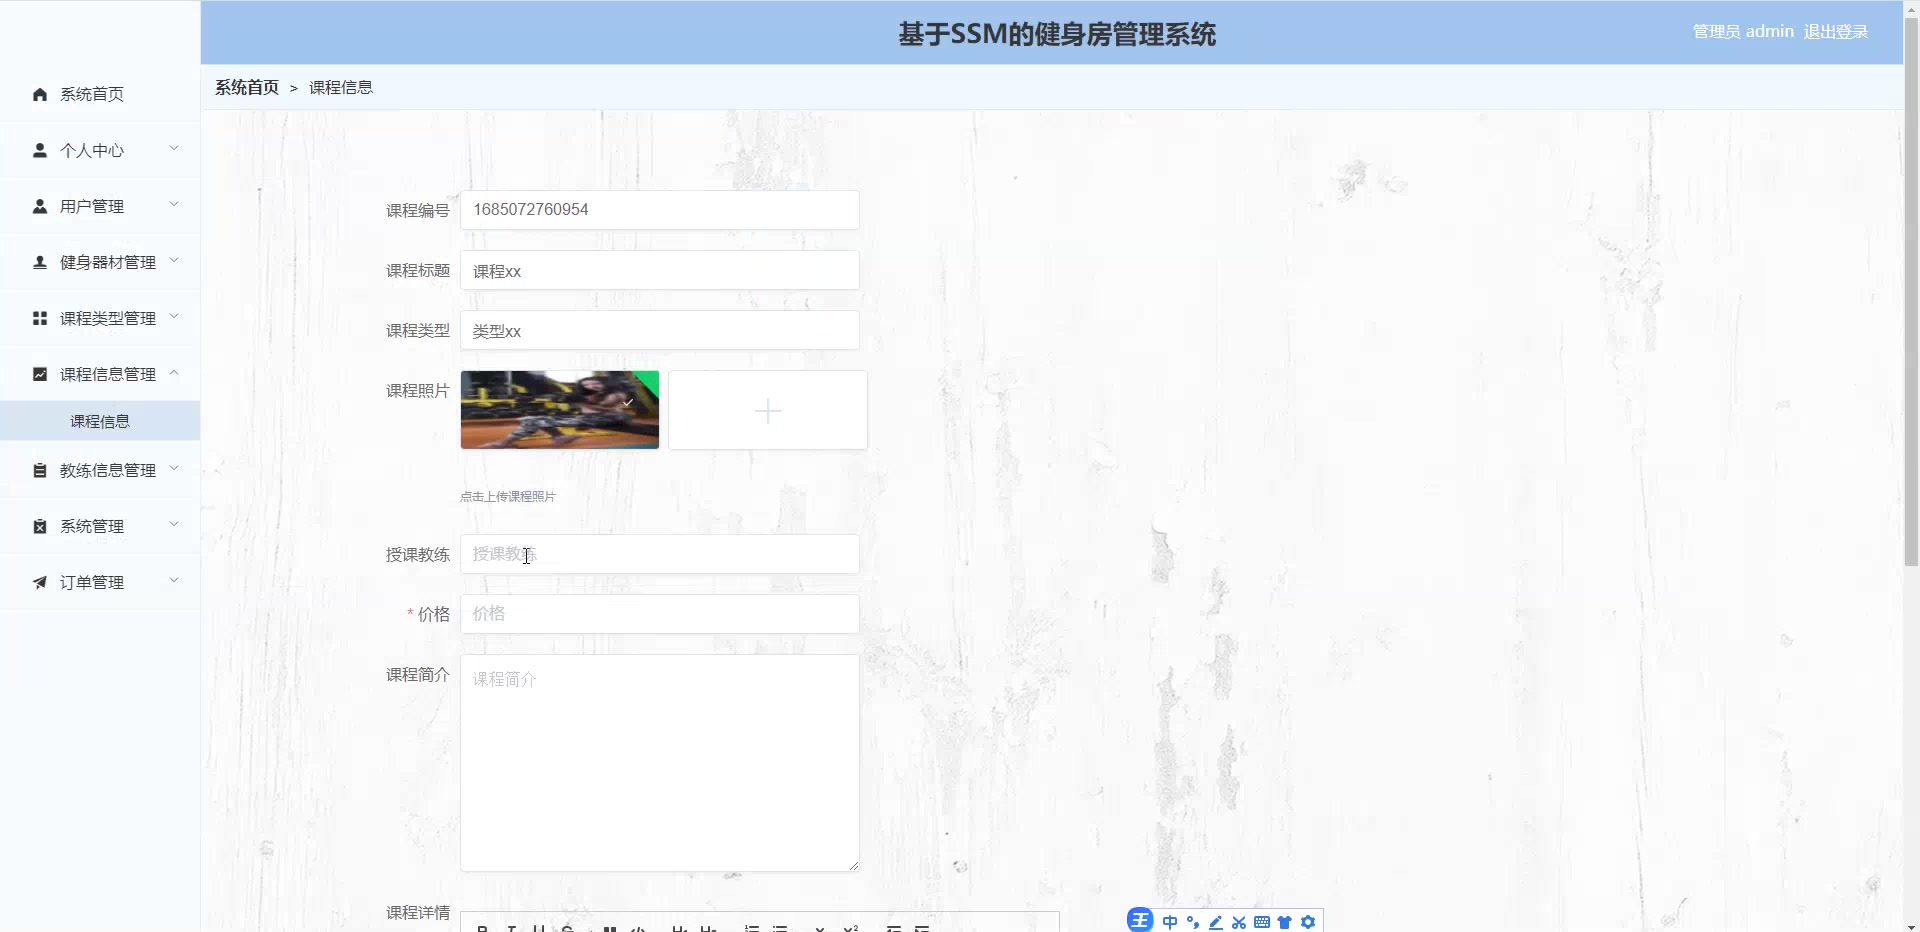Image resolution: width=1920 pixels, height=932 pixels.
Task: Click the 课程类型 field showing 类型xx
Action: [660, 330]
